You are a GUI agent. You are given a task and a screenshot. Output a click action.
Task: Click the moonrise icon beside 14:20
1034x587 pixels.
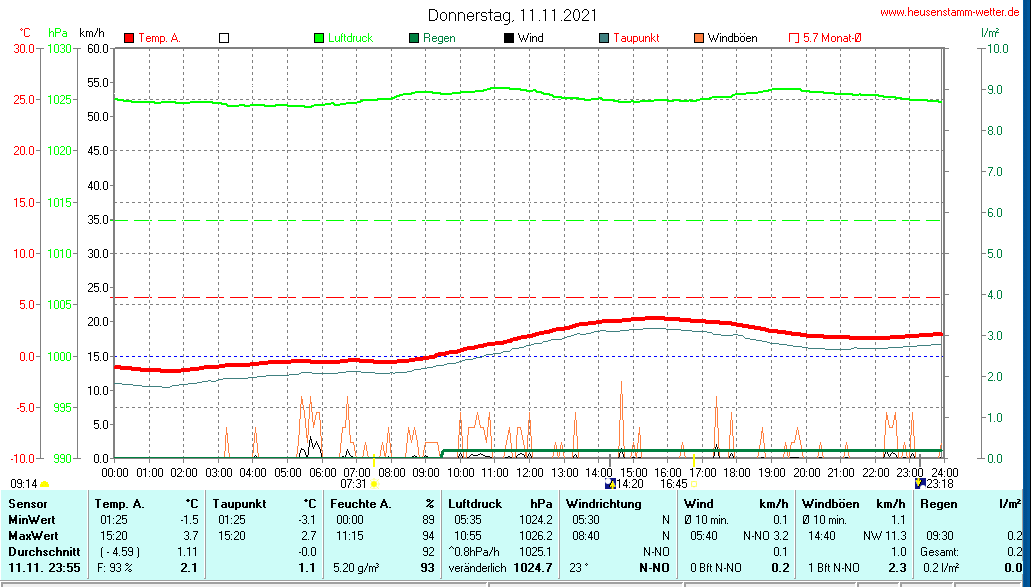611,483
